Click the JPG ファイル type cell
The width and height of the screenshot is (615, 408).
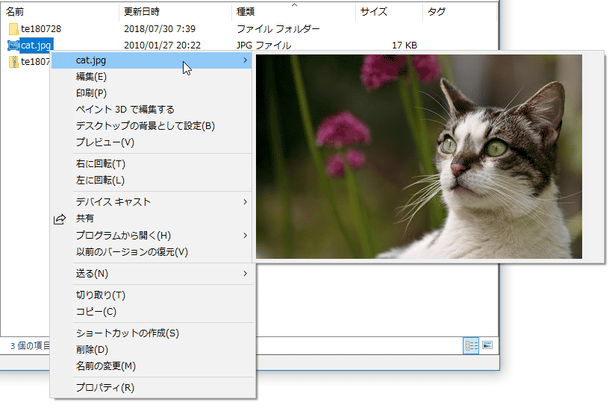[x=264, y=46]
